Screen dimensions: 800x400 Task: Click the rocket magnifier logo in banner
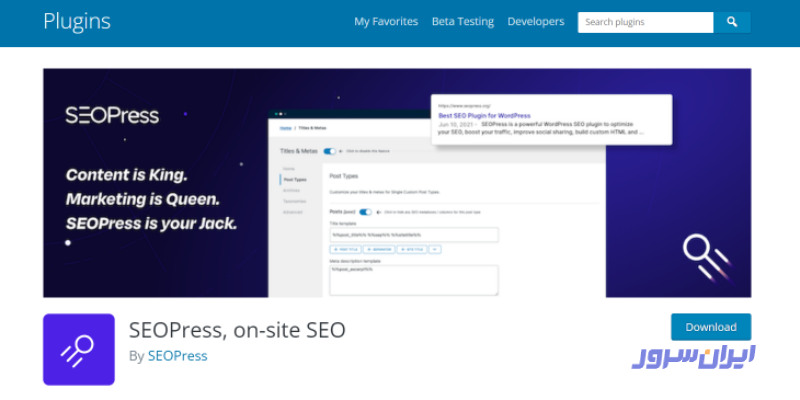tap(707, 257)
